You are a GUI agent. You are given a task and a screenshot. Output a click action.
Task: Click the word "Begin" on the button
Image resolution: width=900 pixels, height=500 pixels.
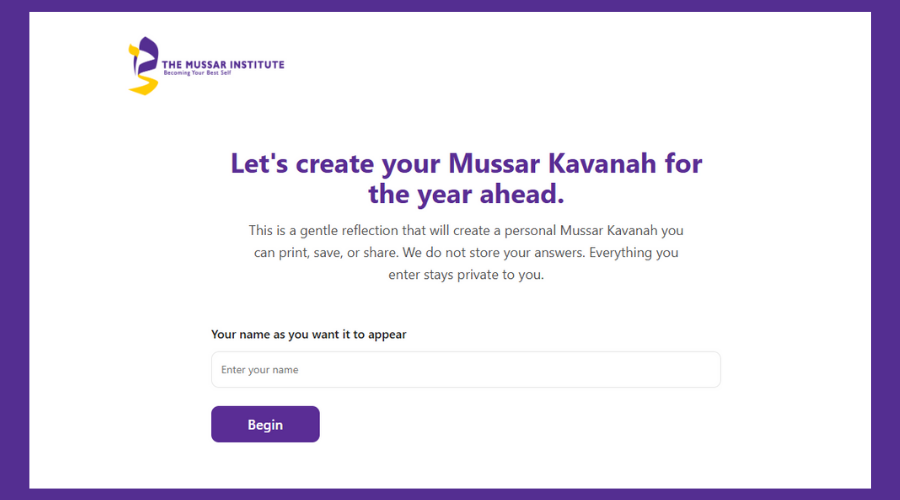pos(265,424)
